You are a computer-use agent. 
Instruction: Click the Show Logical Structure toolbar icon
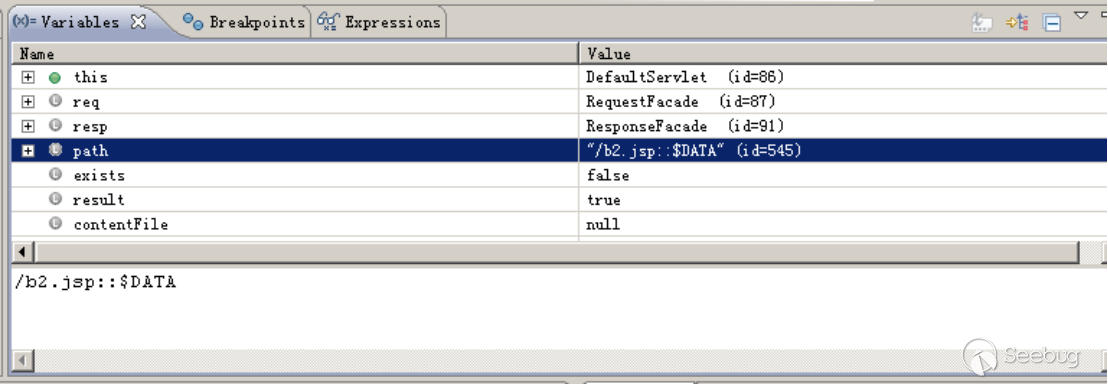tap(1017, 23)
